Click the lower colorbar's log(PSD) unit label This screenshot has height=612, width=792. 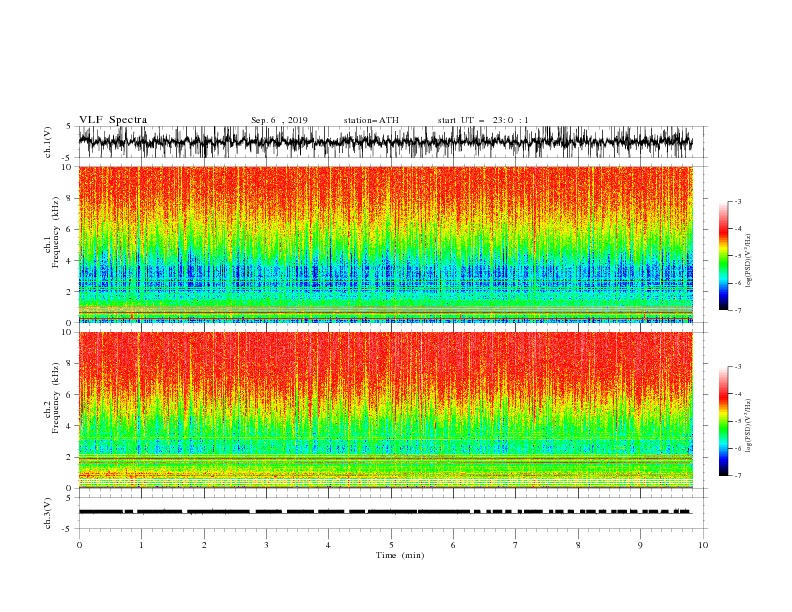[x=748, y=426]
